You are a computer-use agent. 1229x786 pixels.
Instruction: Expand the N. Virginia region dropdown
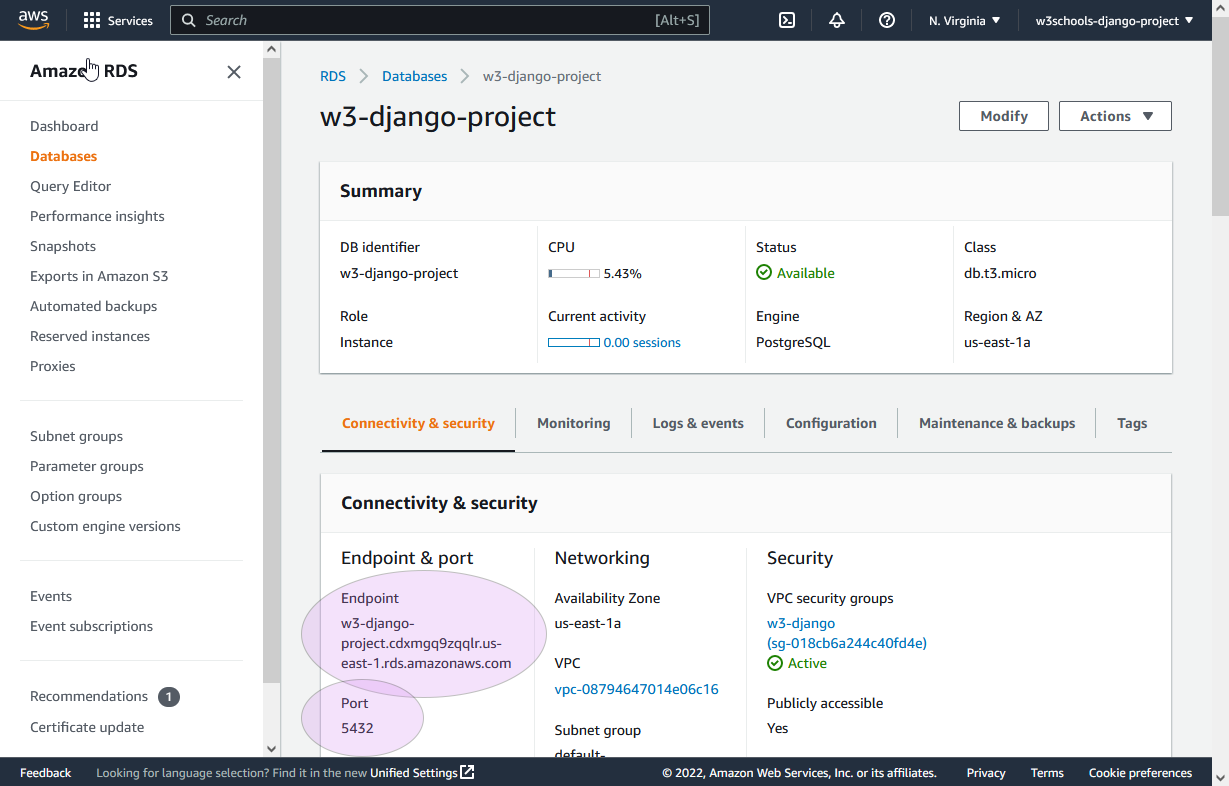pyautogui.click(x=964, y=20)
